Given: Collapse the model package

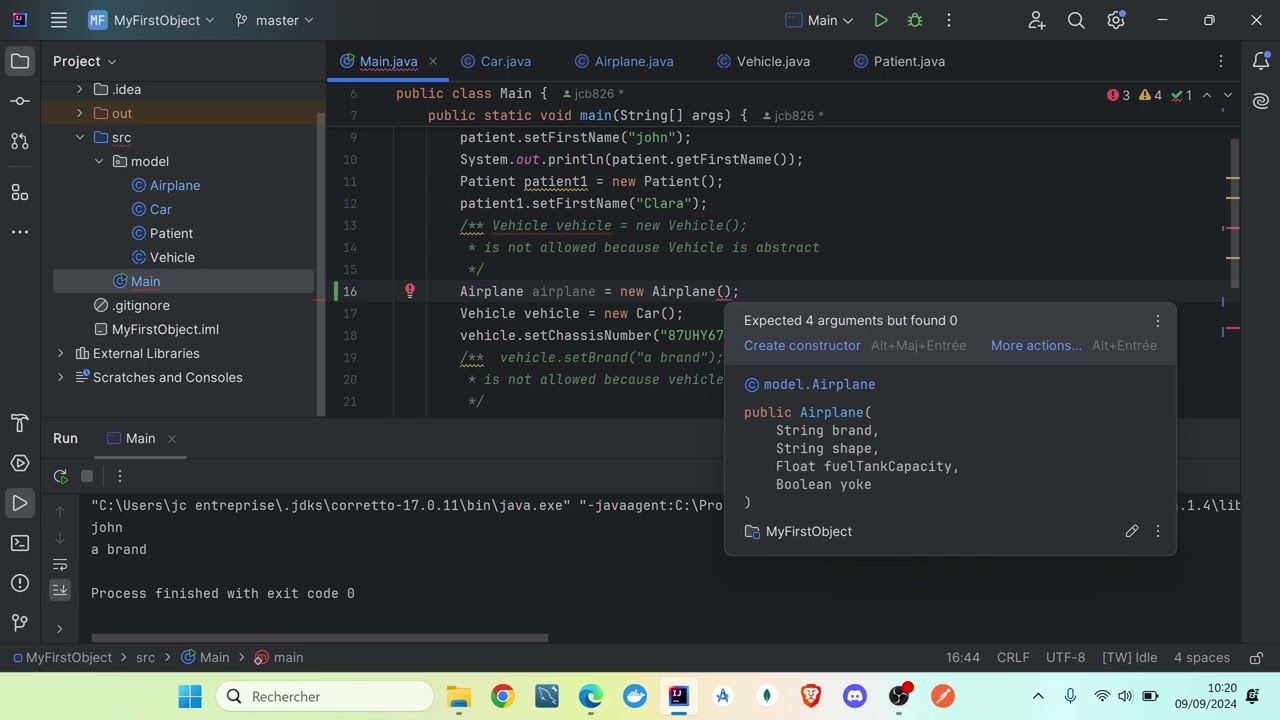Looking at the screenshot, I should coord(99,161).
